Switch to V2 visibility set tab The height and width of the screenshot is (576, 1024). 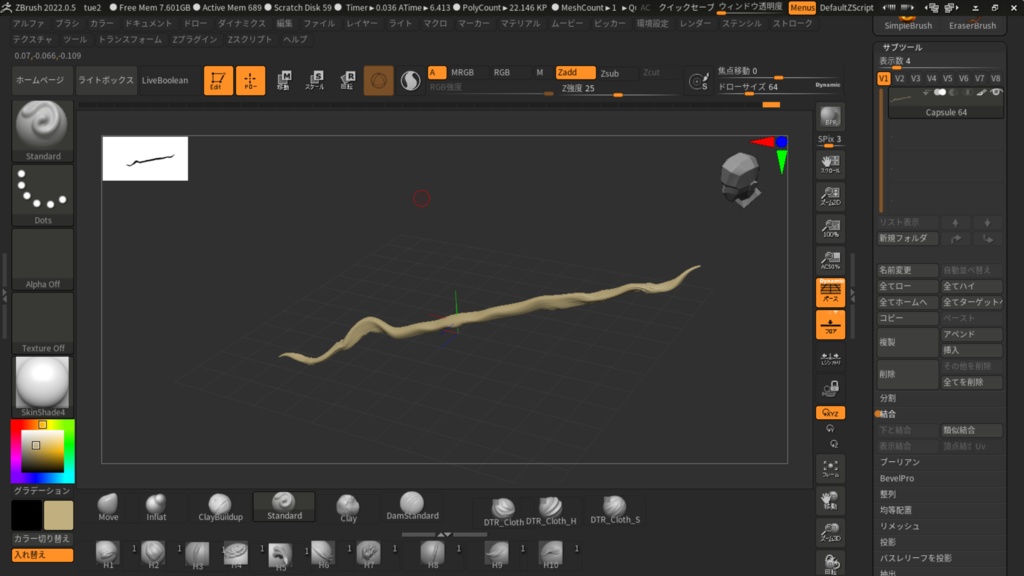coord(899,78)
